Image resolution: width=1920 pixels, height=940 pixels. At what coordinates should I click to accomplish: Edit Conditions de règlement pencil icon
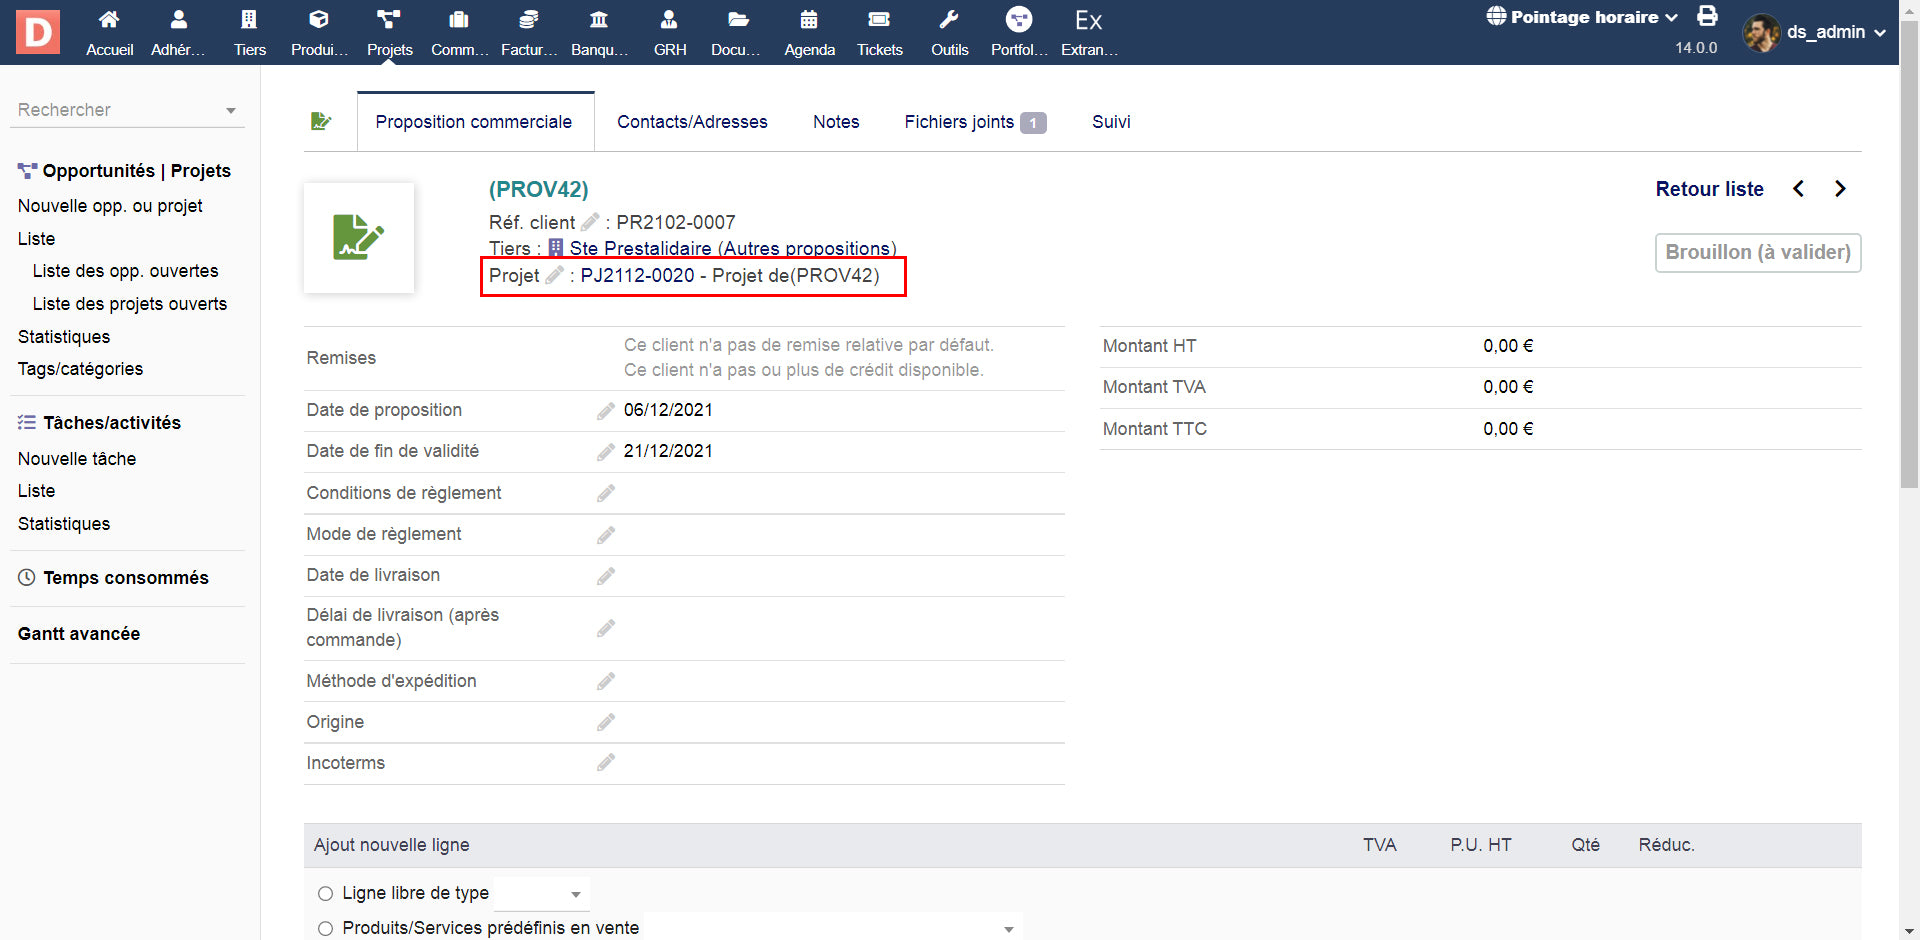606,494
